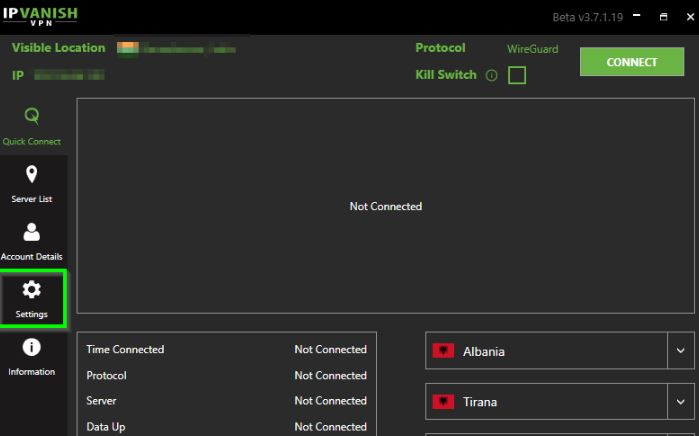Select the Tirana city field
This screenshot has width=699, height=436.
[560, 402]
